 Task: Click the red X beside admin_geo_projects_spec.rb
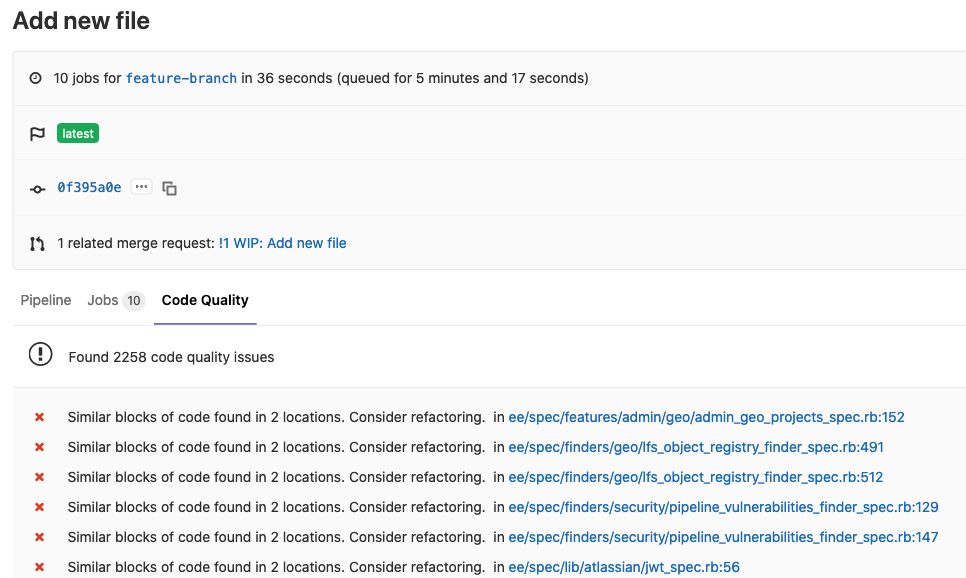(x=39, y=417)
